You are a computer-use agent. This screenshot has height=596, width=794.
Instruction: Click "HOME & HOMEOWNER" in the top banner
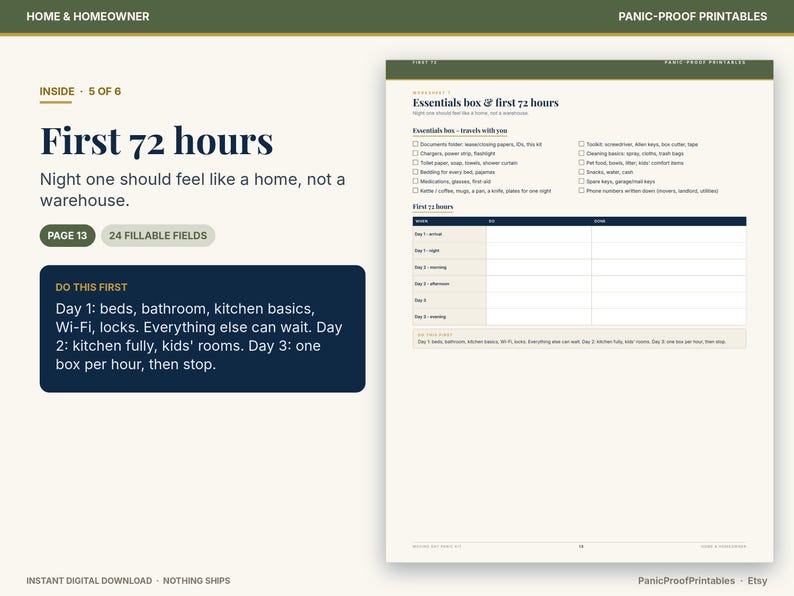[88, 16]
